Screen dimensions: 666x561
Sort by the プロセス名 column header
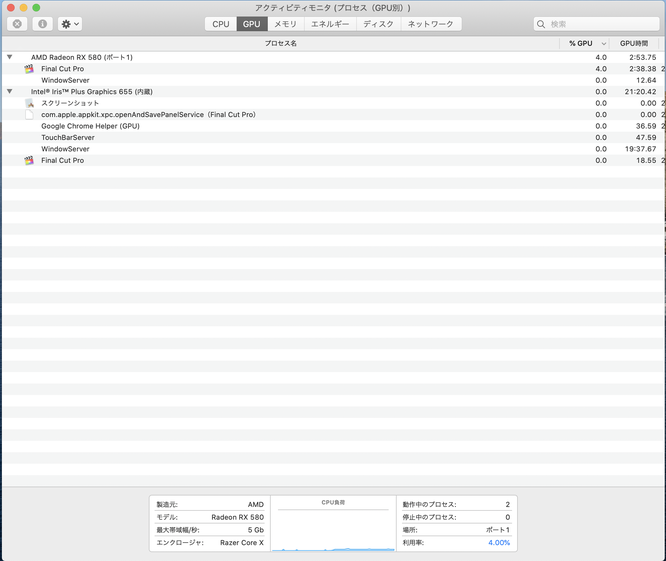click(280, 43)
